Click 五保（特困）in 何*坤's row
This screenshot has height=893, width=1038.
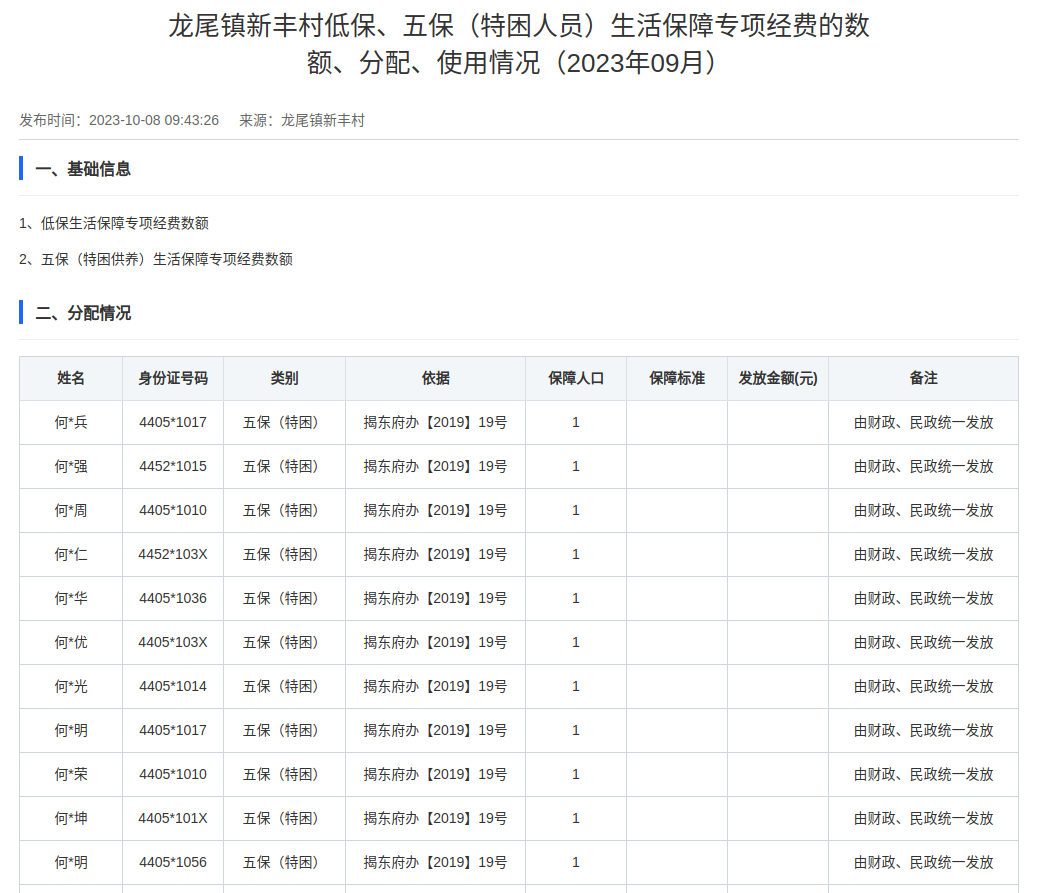[x=283, y=819]
